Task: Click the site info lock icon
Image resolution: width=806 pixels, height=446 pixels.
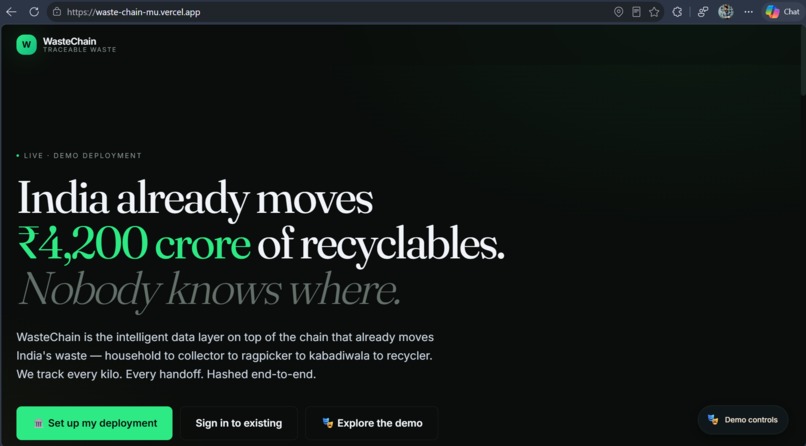Action: point(57,12)
